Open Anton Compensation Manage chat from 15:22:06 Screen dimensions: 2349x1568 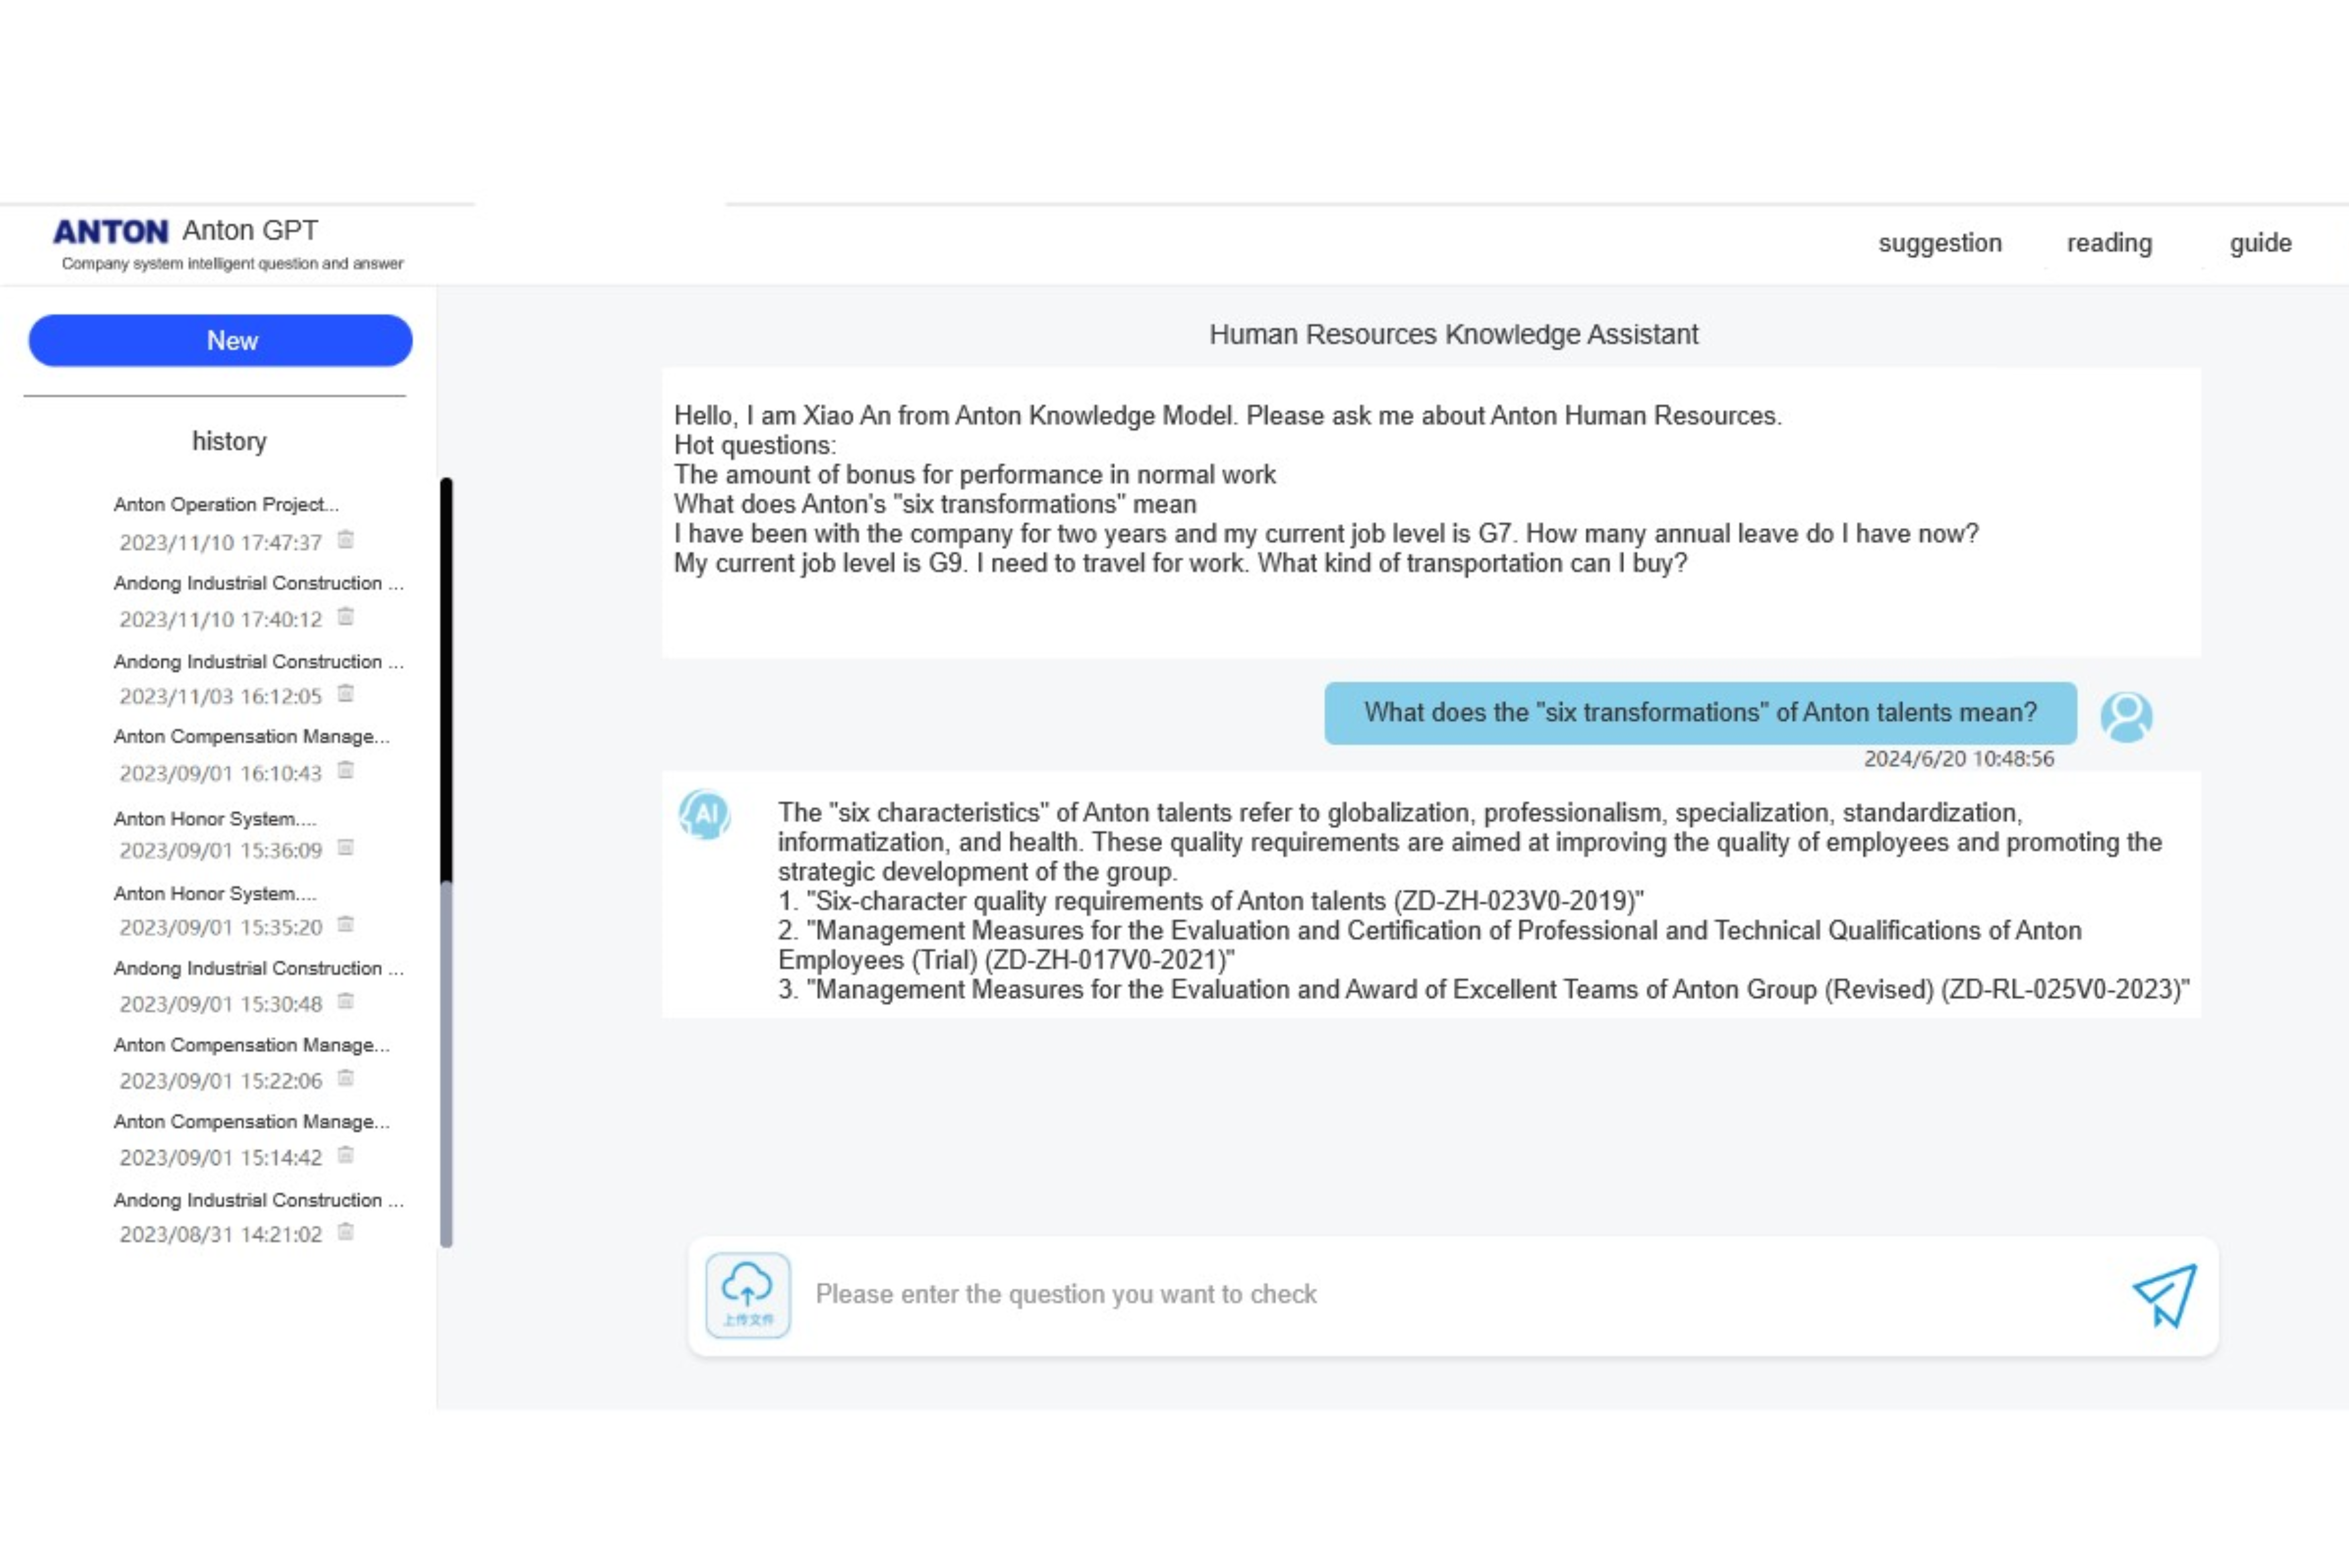pyautogui.click(x=251, y=1045)
